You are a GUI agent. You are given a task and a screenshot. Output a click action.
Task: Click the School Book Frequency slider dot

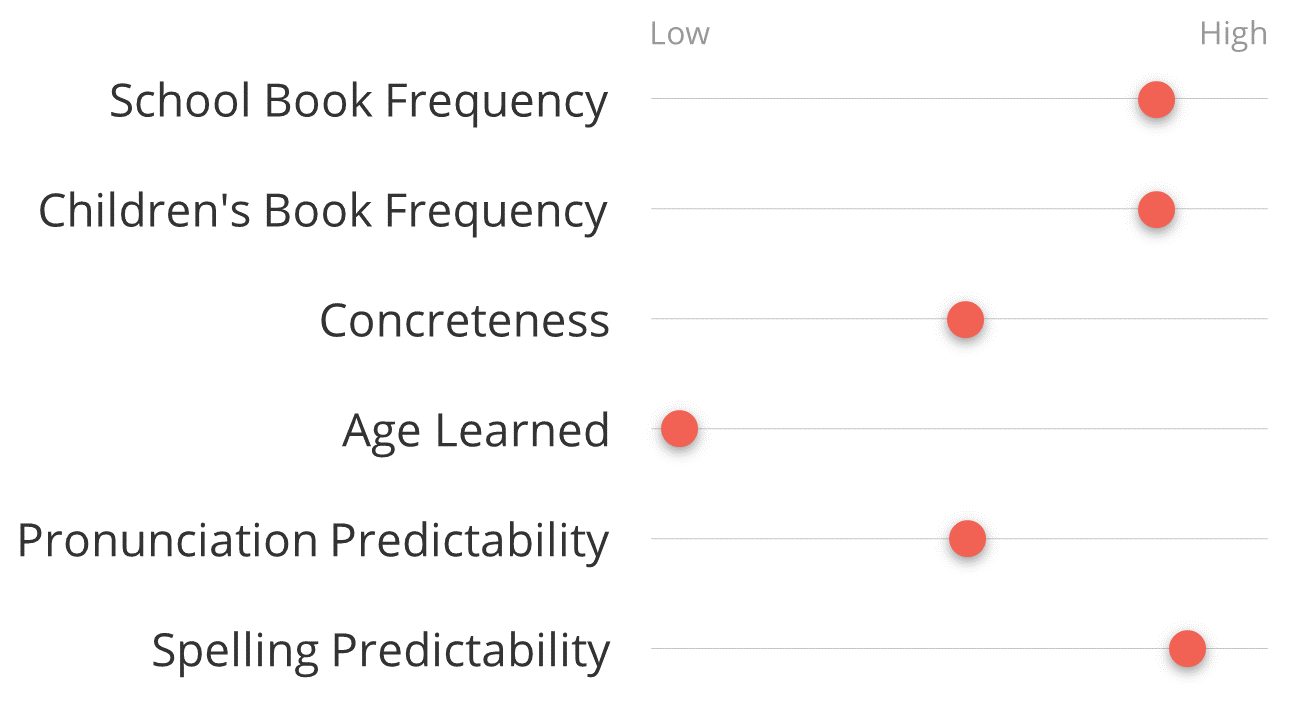[x=1156, y=99]
